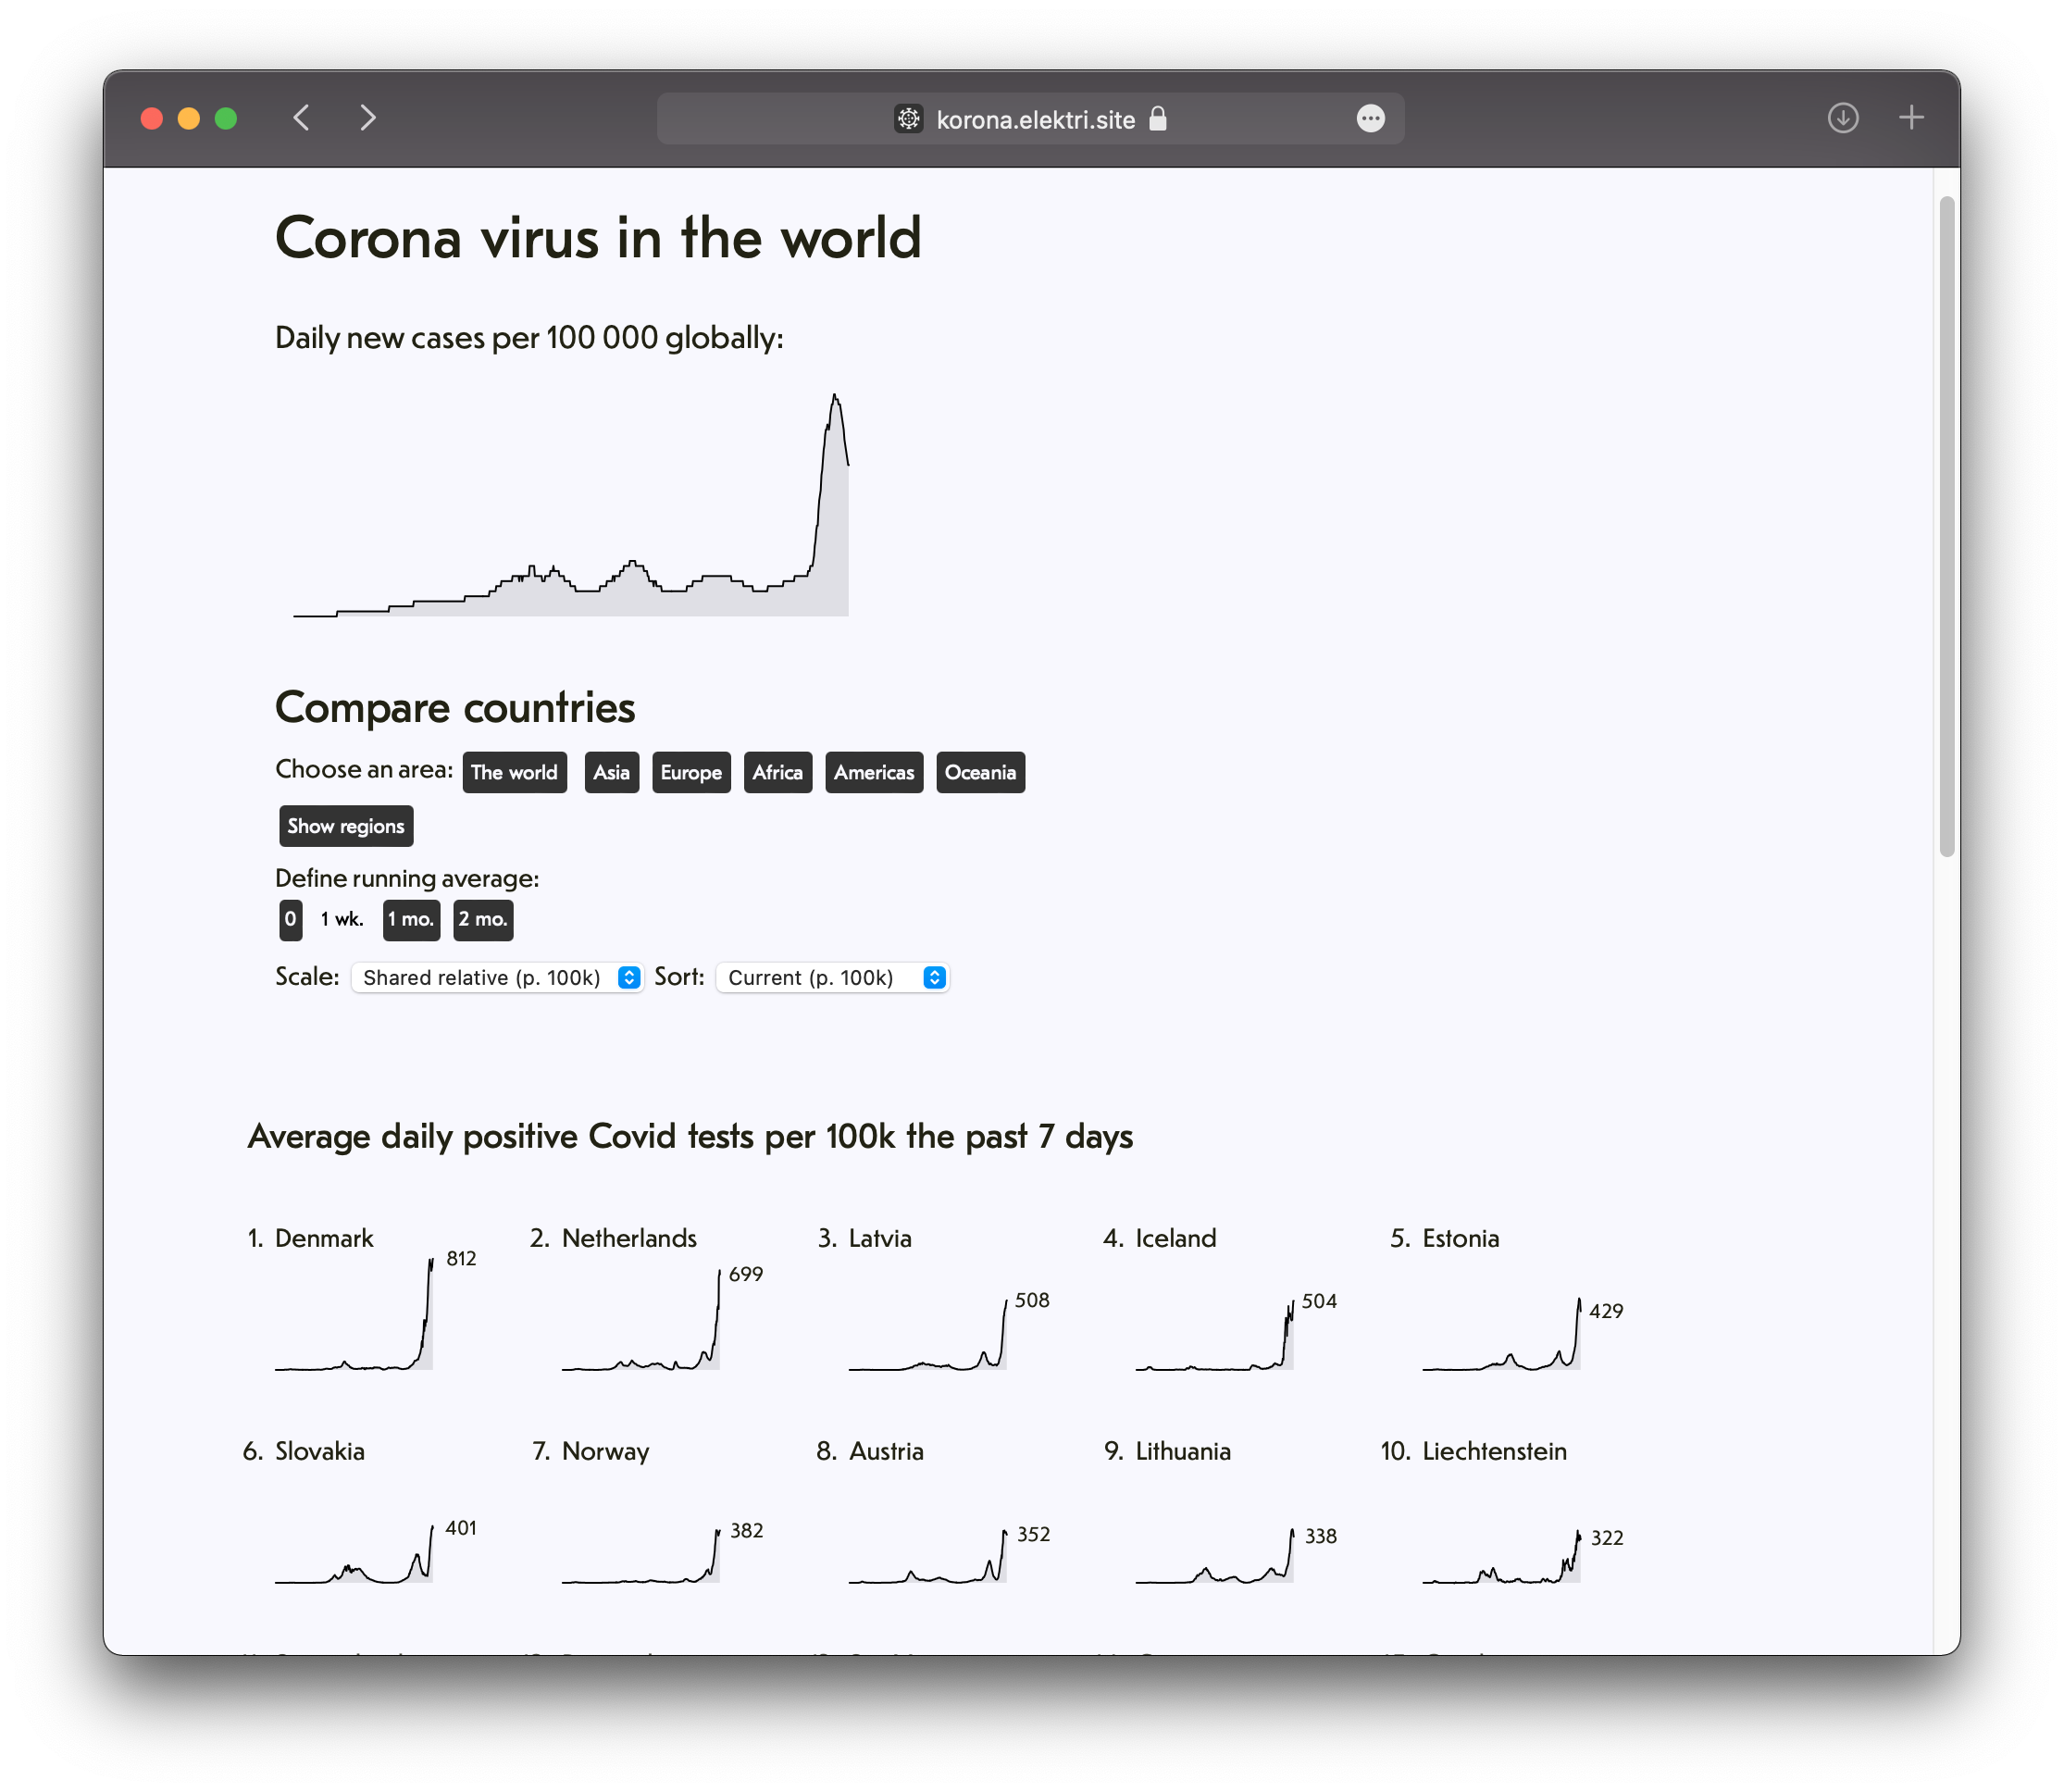Select The world area button
The image size is (2064, 1792).
pos(514,772)
